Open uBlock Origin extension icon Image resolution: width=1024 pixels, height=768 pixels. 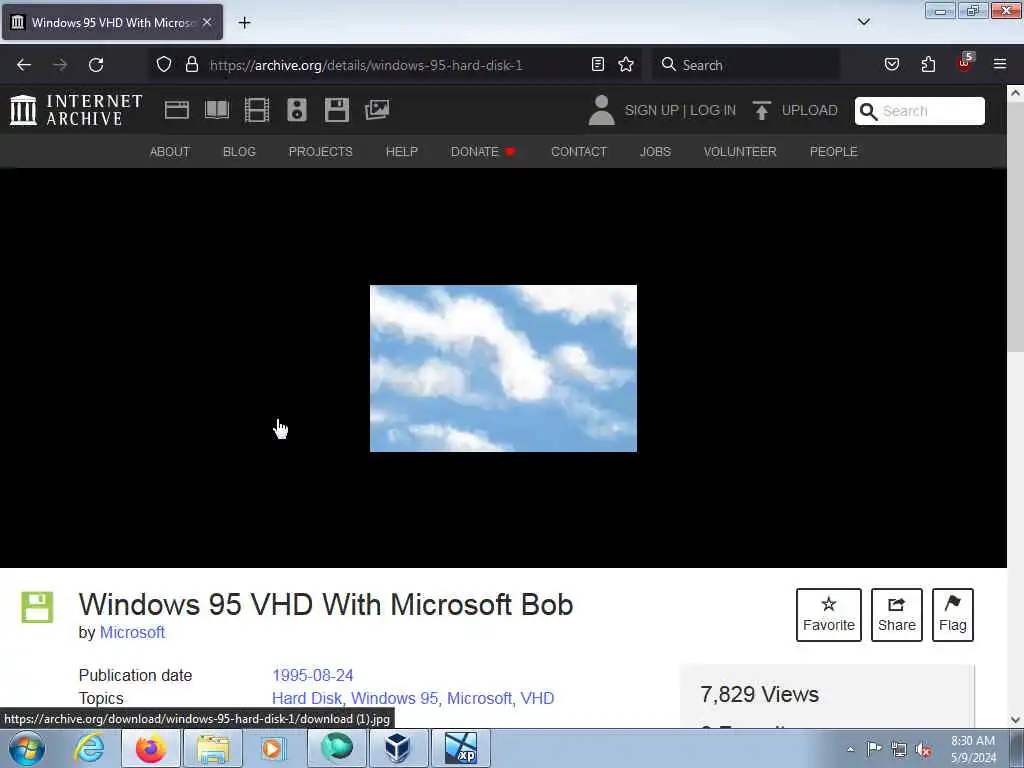pyautogui.click(x=964, y=63)
